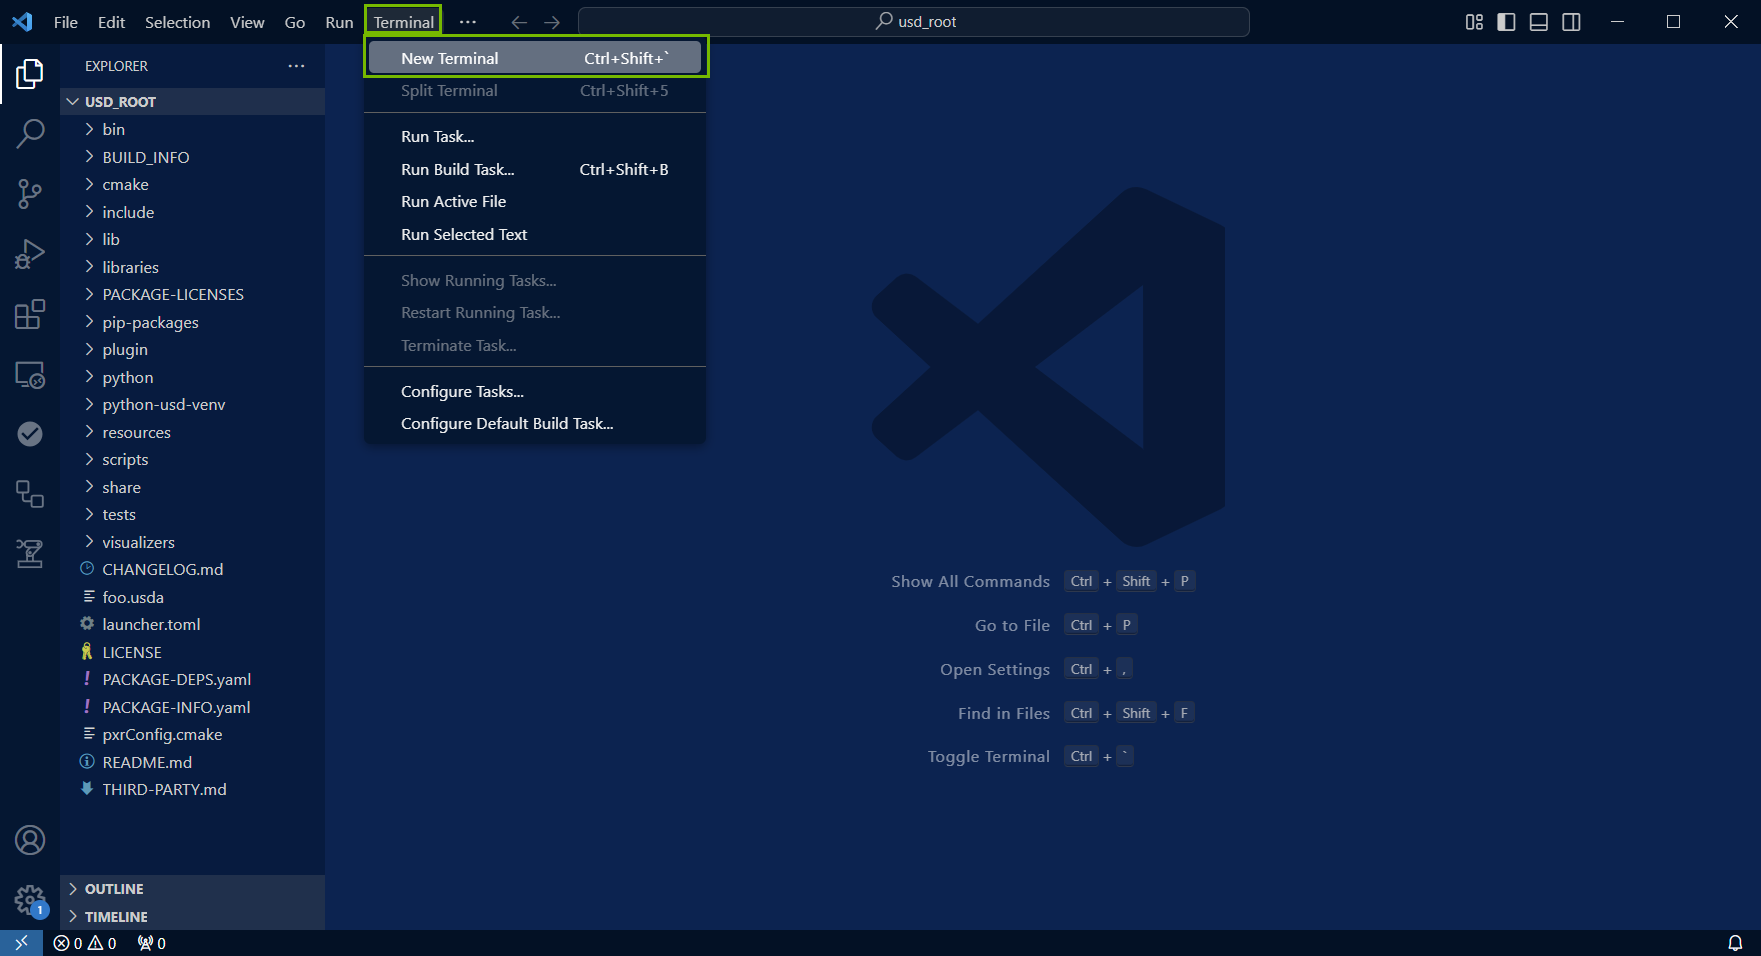Open the Manage settings gear icon

(30, 899)
